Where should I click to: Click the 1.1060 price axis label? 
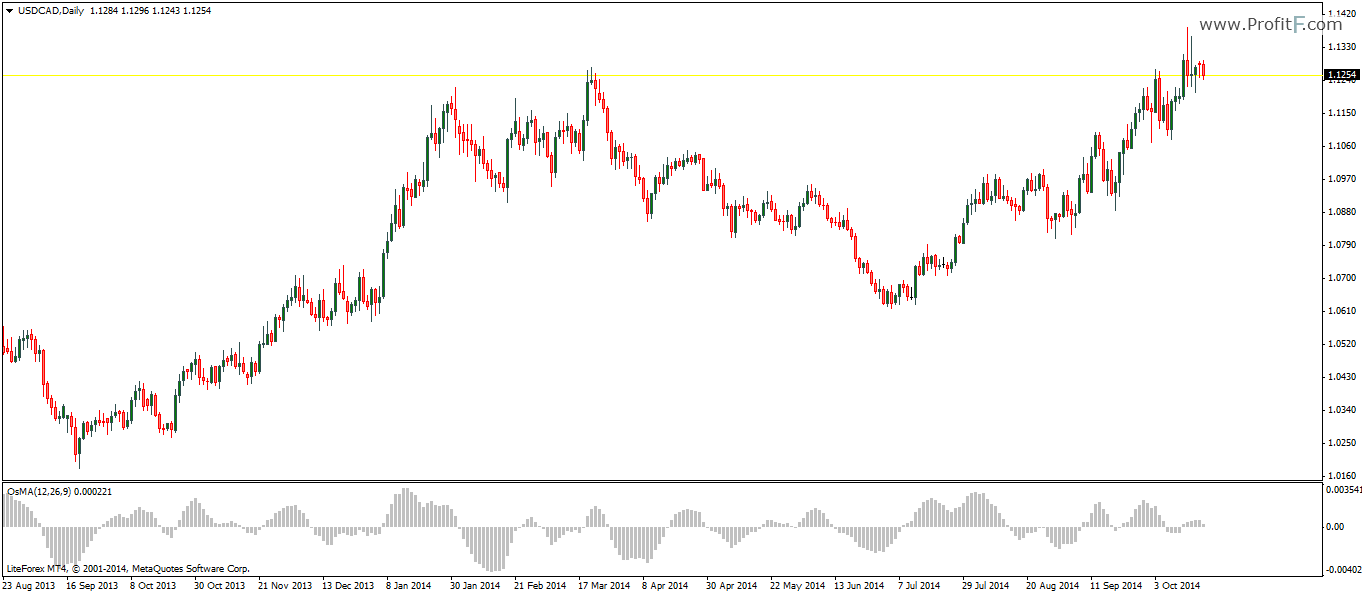[x=1341, y=146]
